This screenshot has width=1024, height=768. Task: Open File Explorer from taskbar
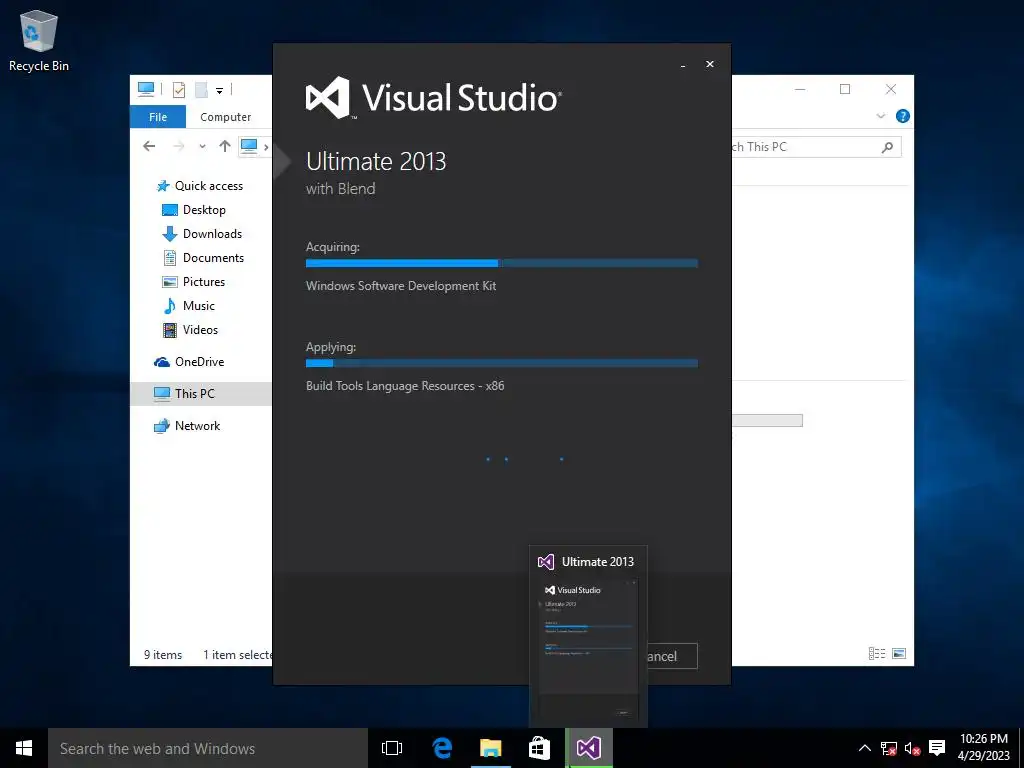pos(490,748)
